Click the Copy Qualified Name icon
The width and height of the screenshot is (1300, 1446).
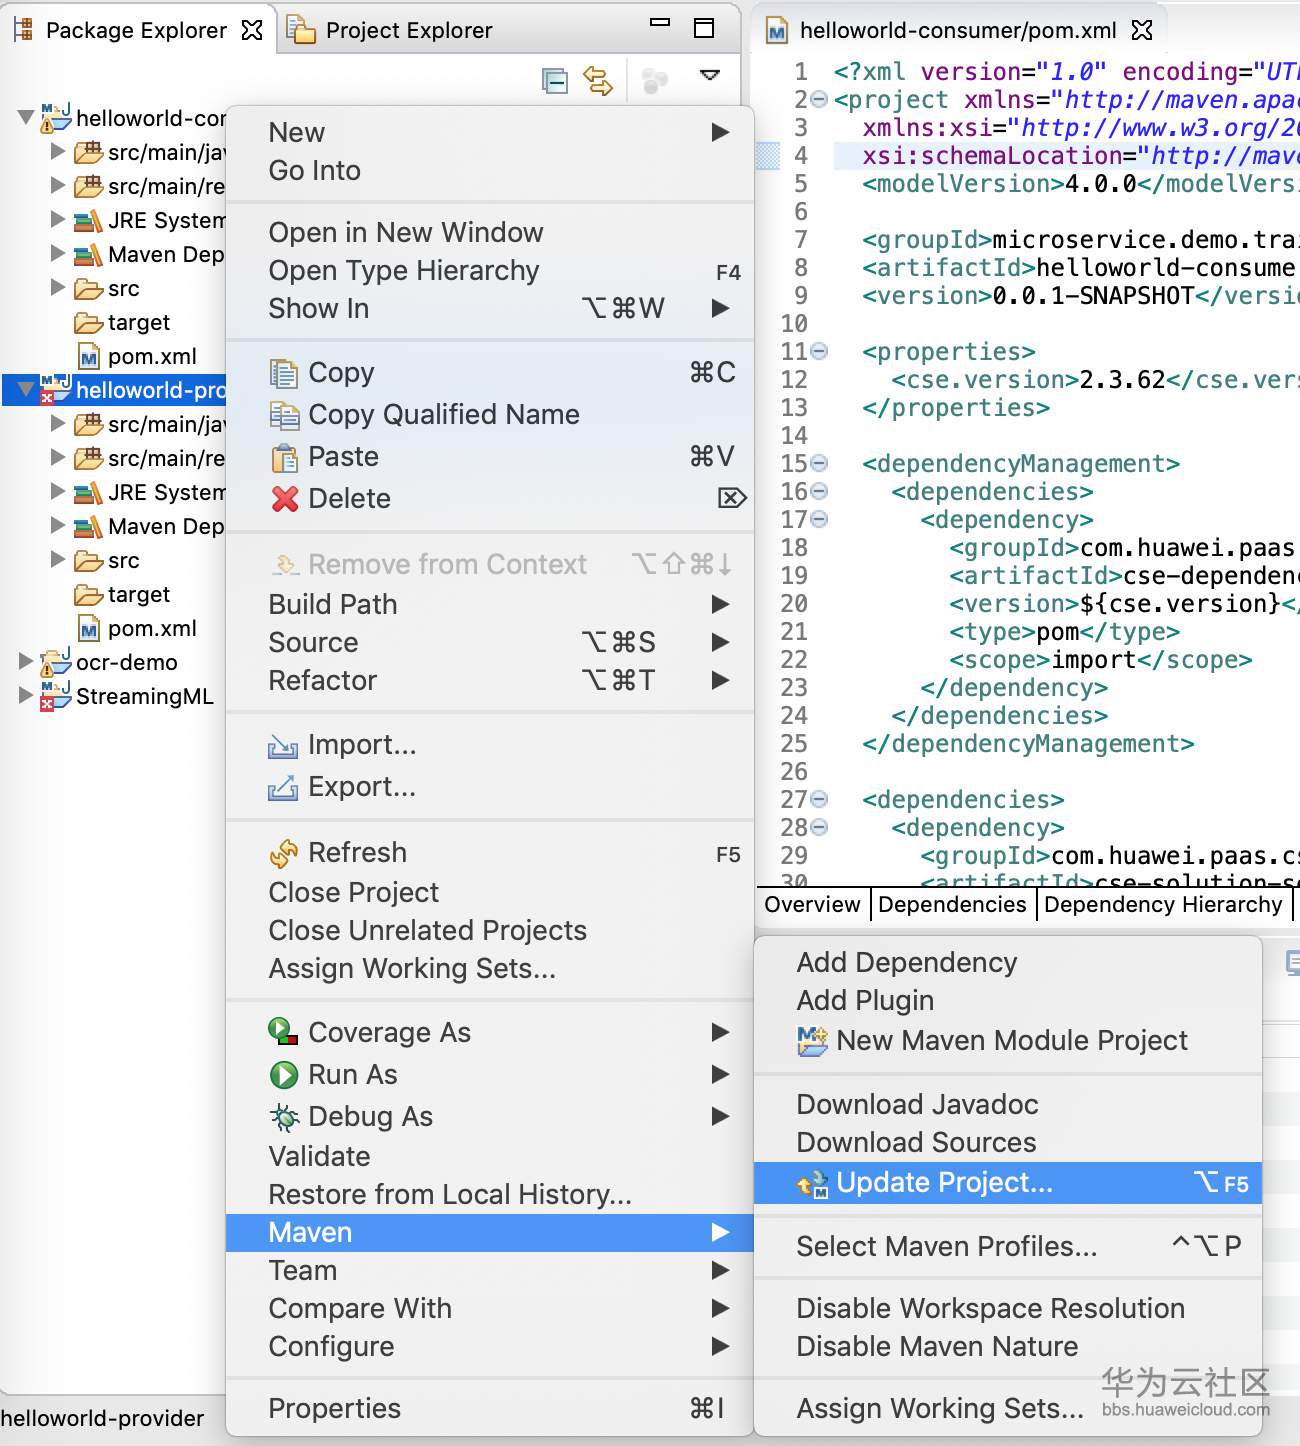pyautogui.click(x=284, y=415)
